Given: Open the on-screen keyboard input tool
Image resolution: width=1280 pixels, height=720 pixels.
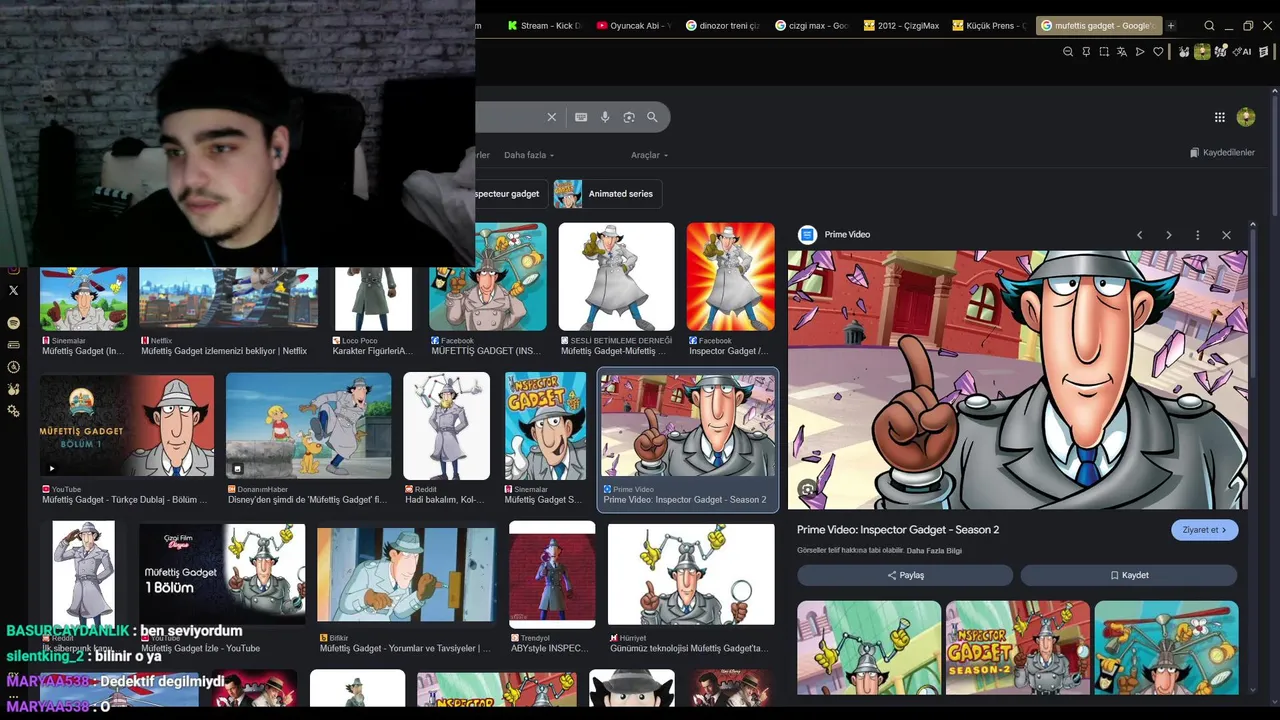Looking at the screenshot, I should [581, 117].
